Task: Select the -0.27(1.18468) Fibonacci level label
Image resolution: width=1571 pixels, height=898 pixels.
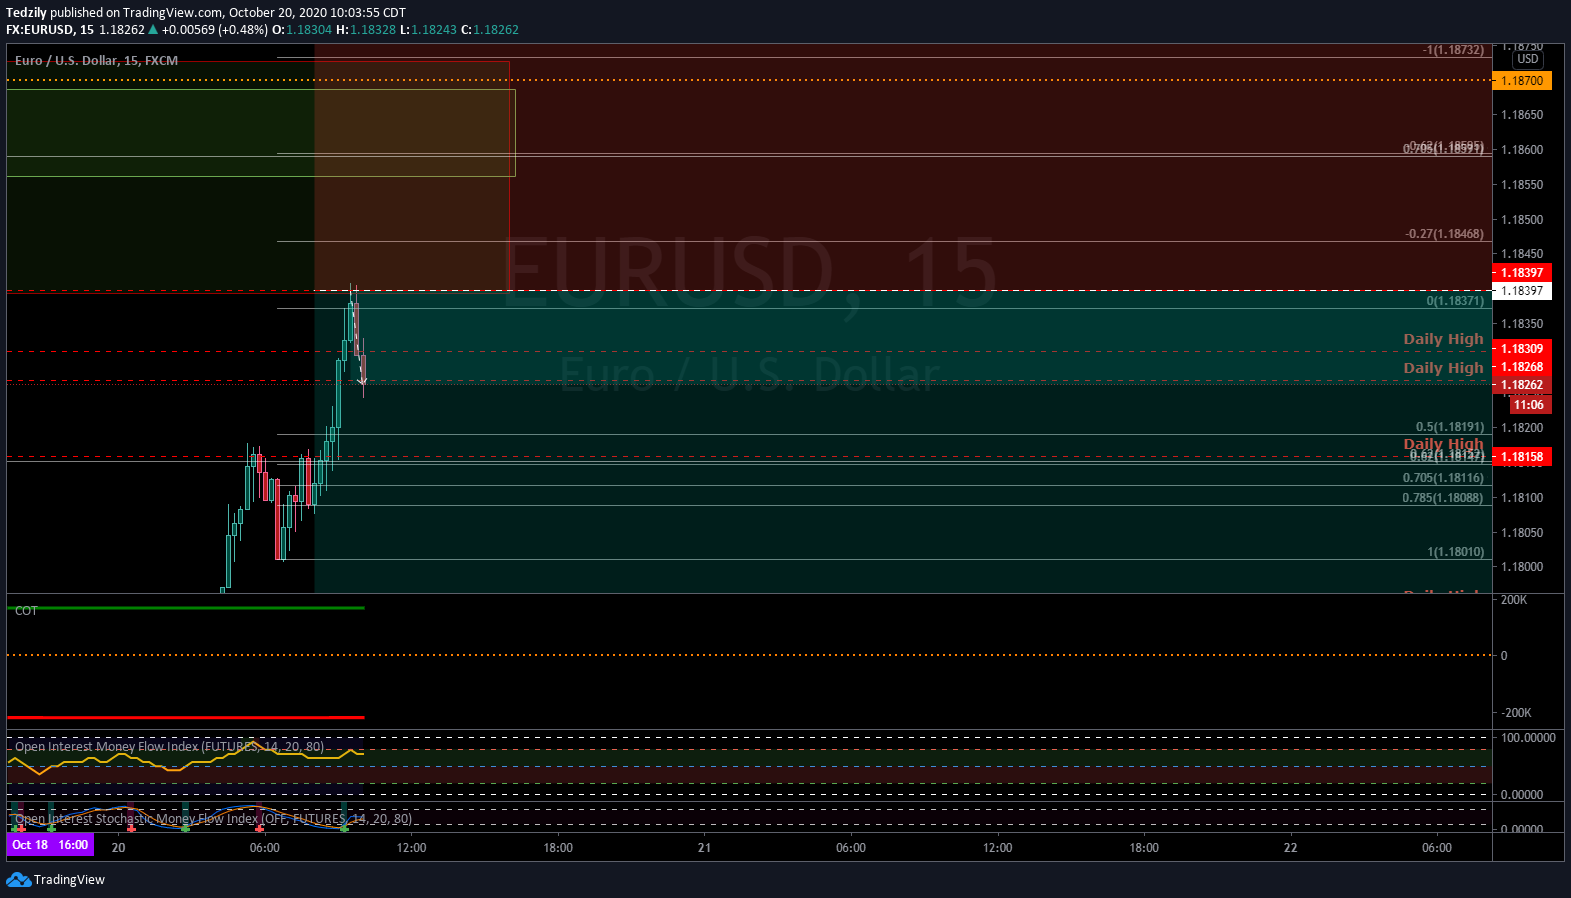Action: pos(1445,234)
